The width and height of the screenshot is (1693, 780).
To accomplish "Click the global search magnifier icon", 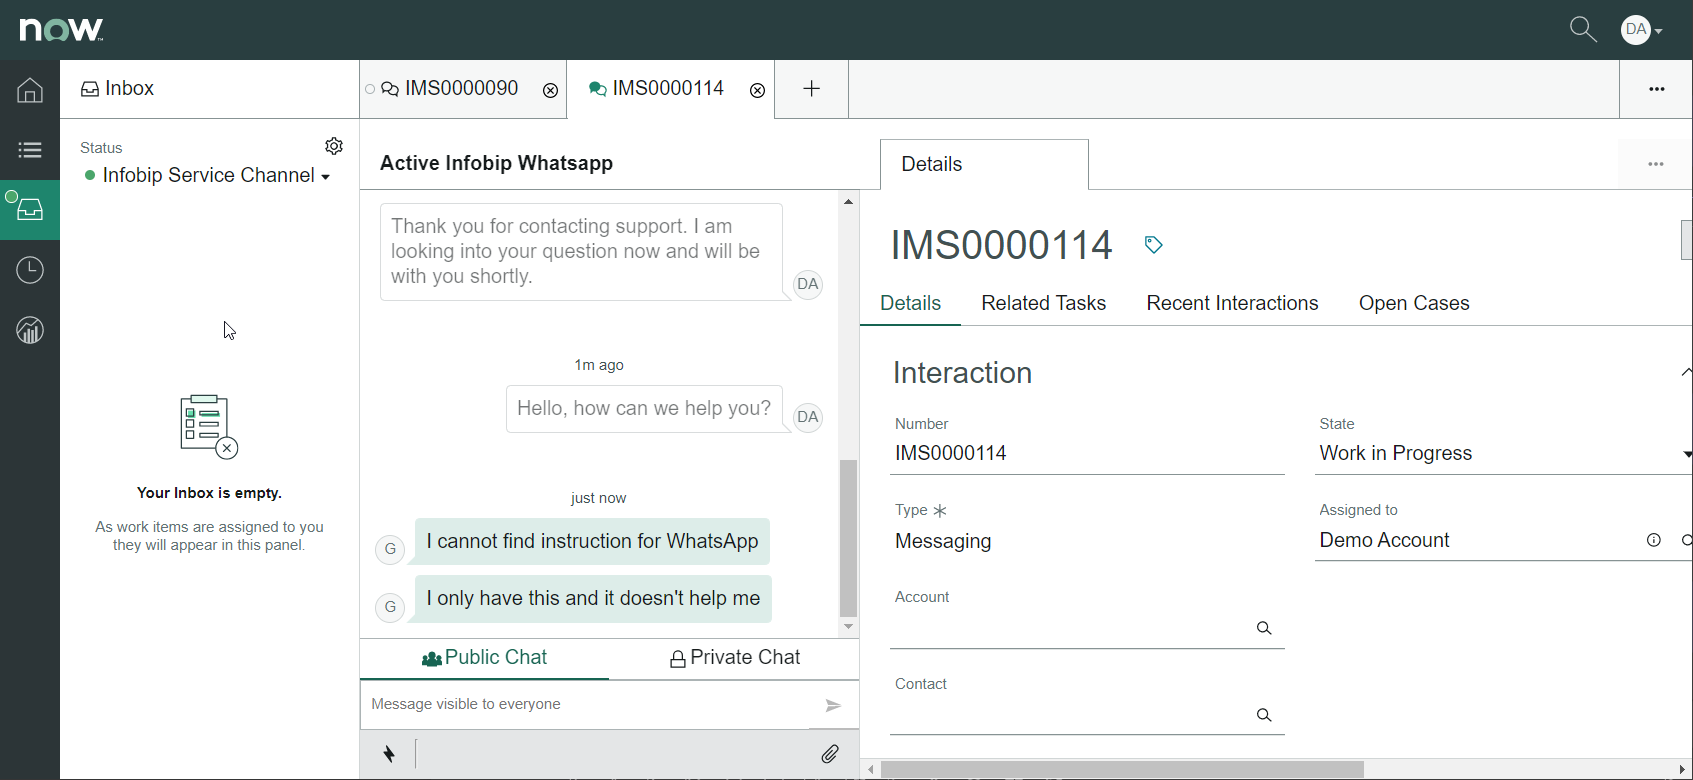I will [1583, 29].
